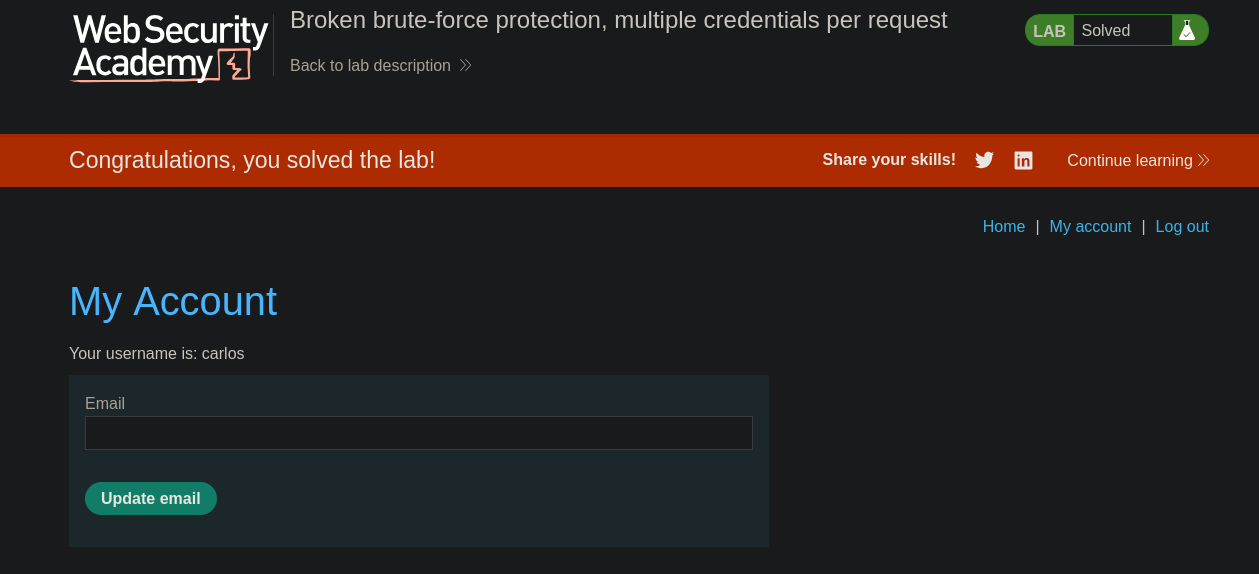Click the Solved status text
The width and height of the screenshot is (1259, 574).
point(1106,30)
